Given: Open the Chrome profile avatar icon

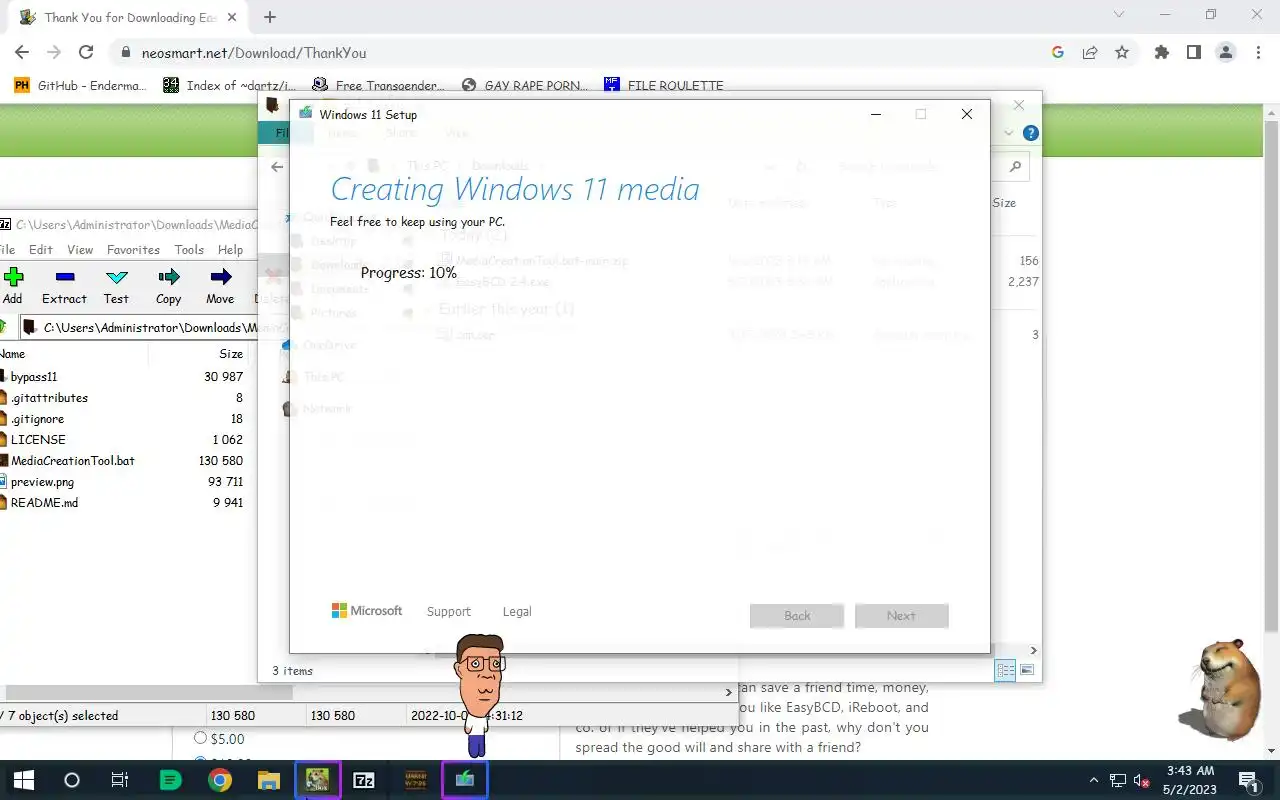Looking at the screenshot, I should tap(1225, 53).
